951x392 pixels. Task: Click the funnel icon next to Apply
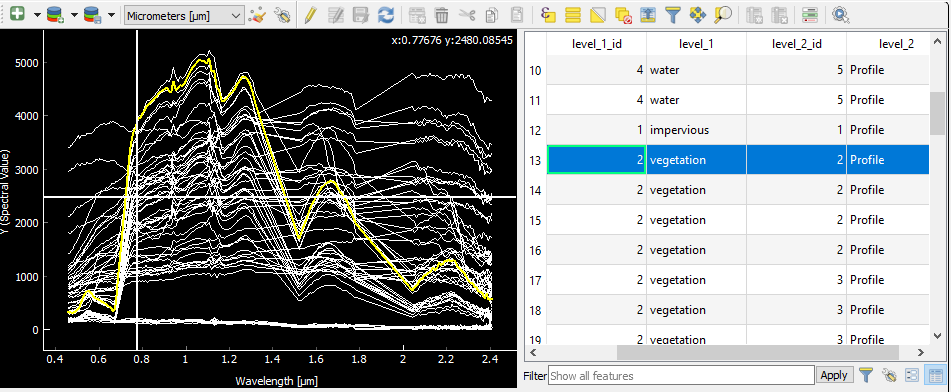pos(866,376)
